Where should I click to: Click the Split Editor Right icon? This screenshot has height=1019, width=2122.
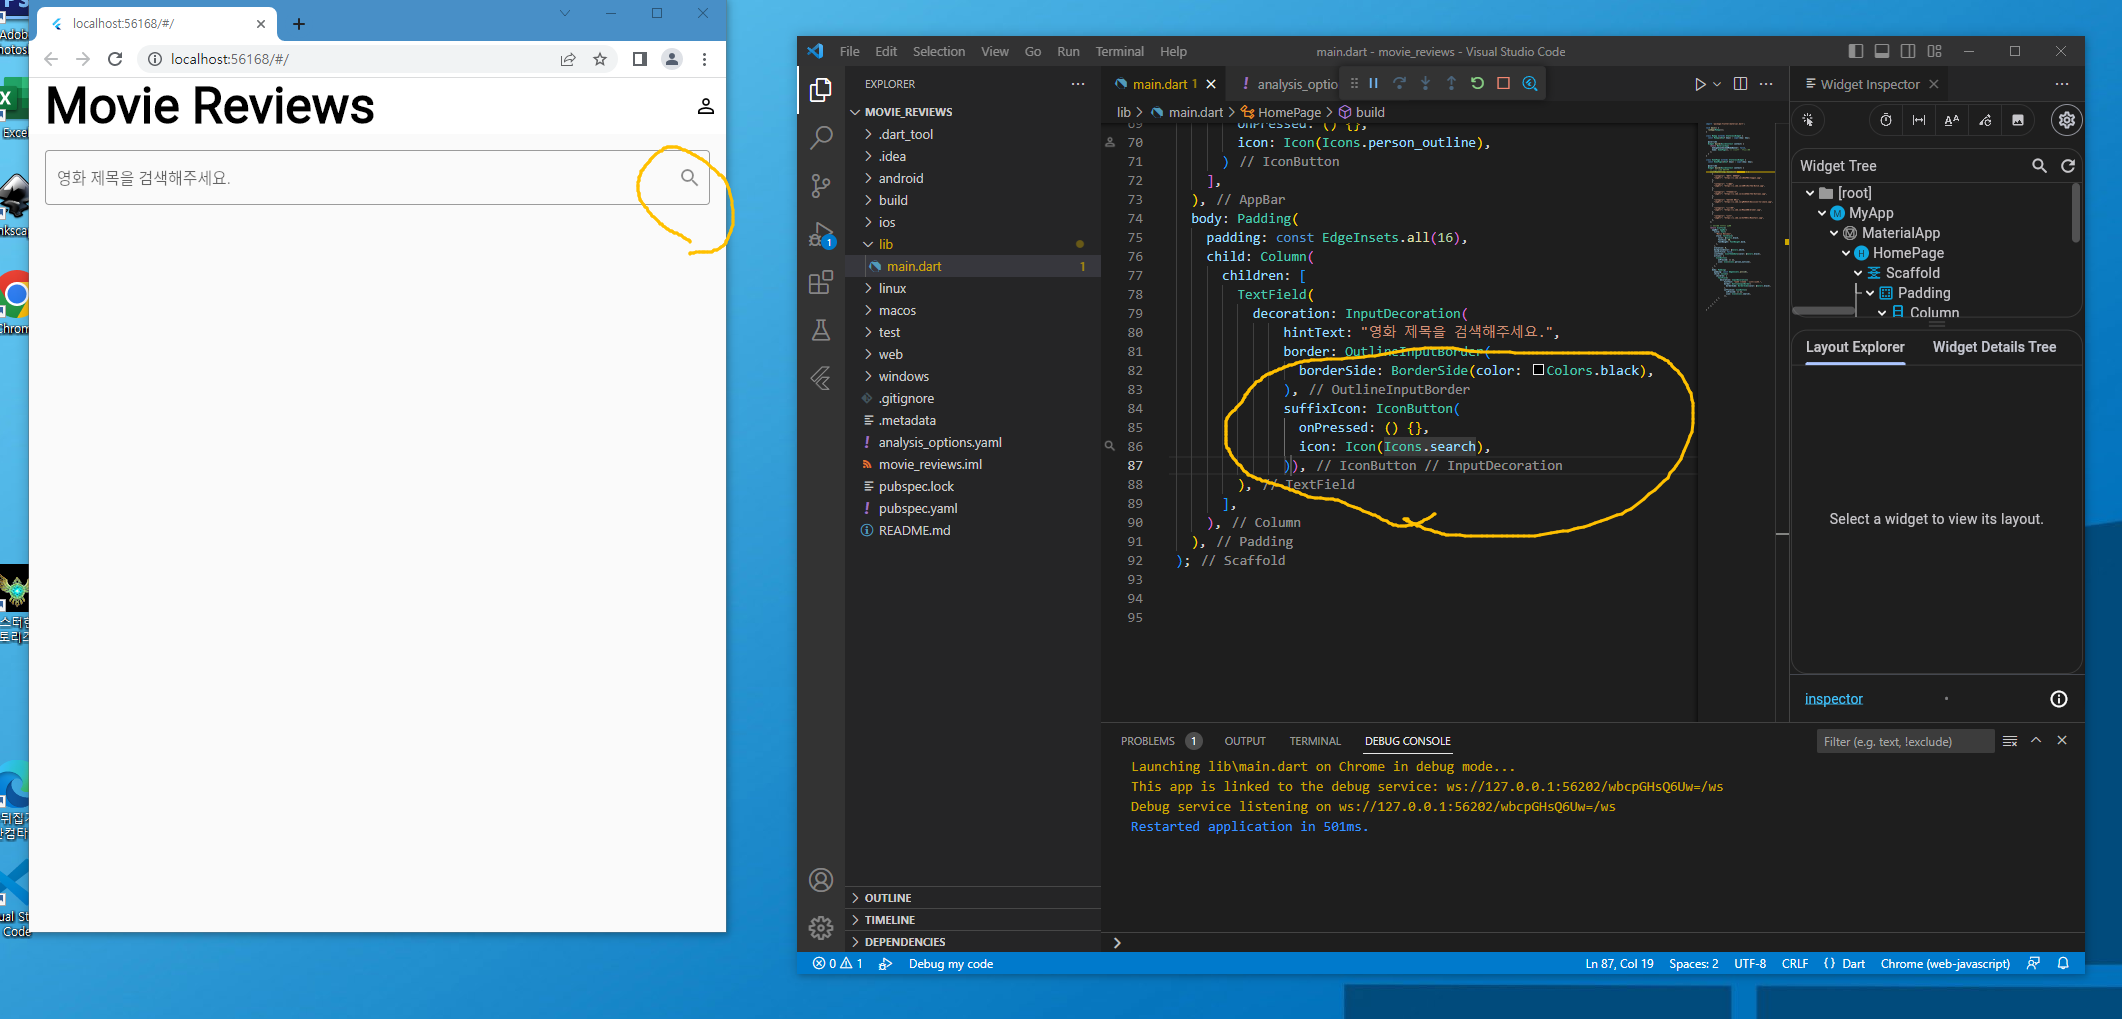click(x=1740, y=84)
